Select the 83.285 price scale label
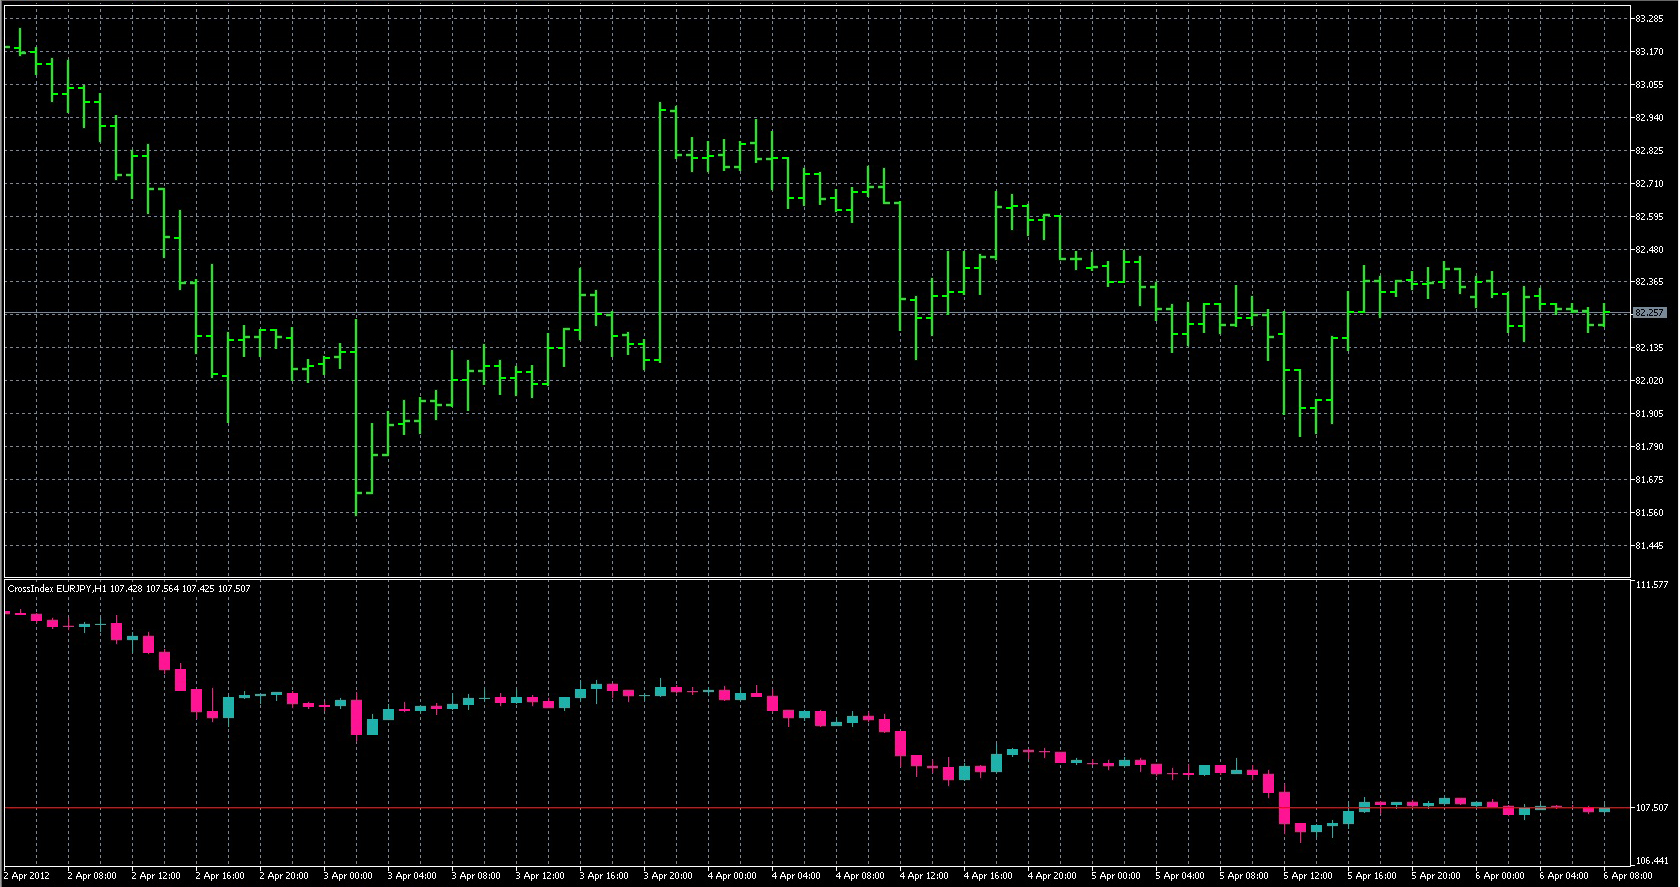Image resolution: width=1680 pixels, height=887 pixels. (1649, 18)
